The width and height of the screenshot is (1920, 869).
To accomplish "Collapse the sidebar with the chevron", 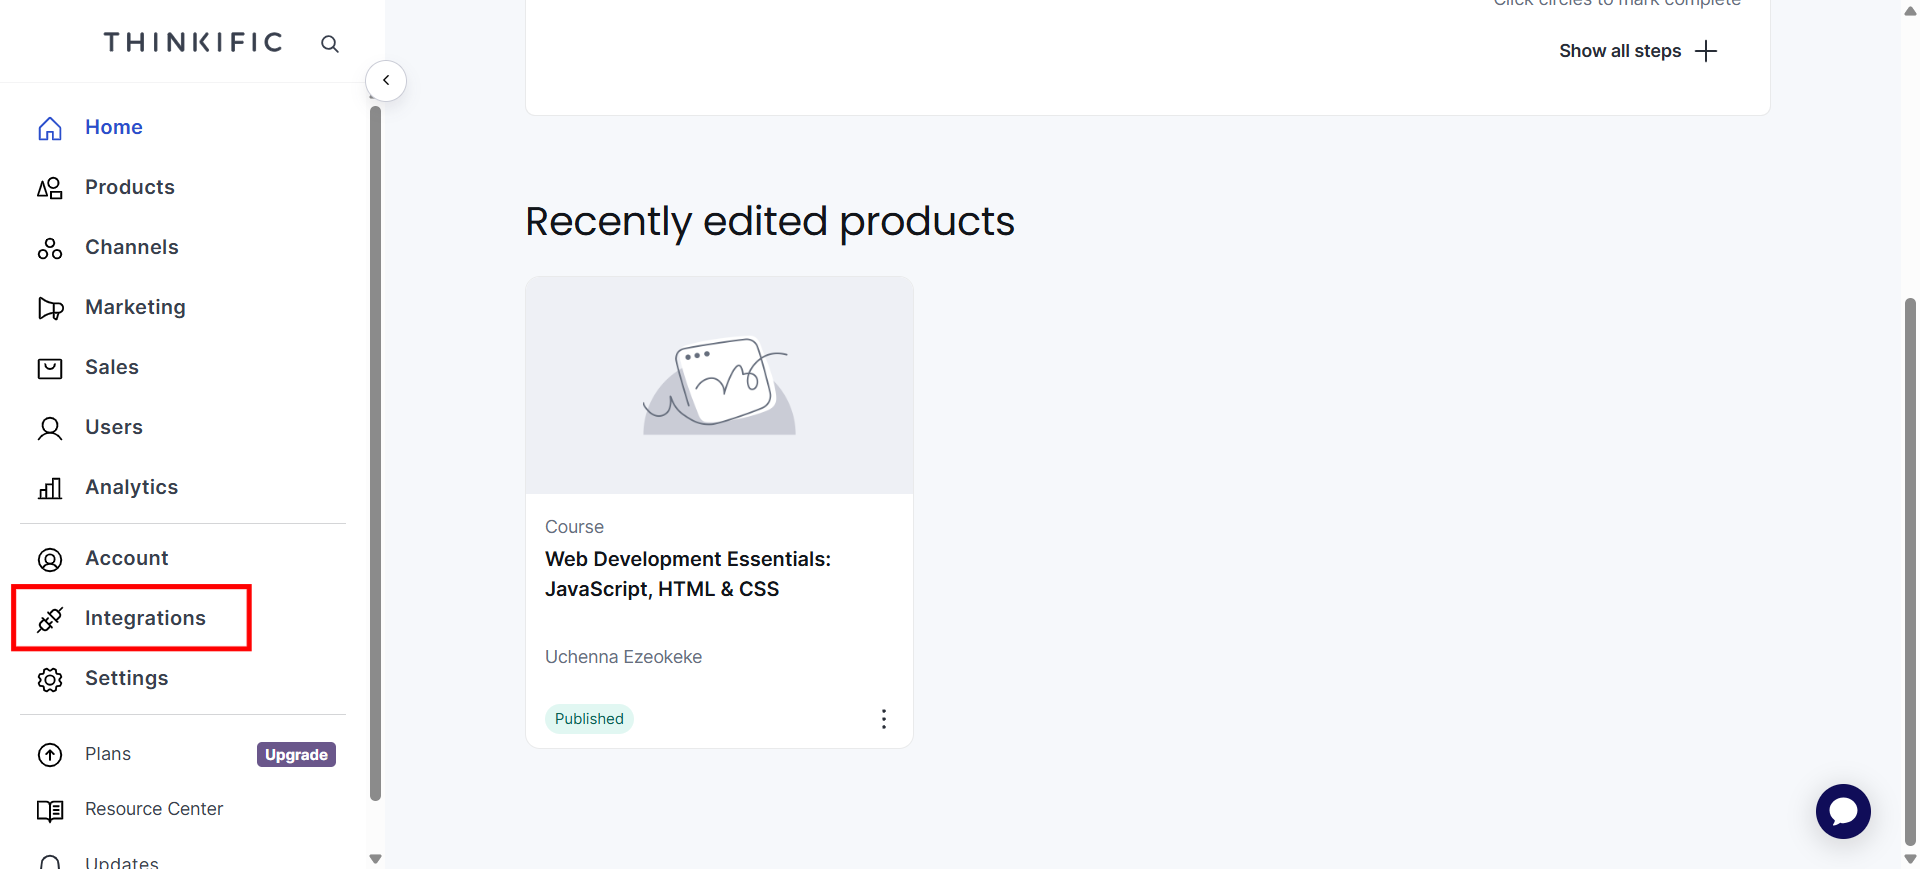I will pos(386,80).
